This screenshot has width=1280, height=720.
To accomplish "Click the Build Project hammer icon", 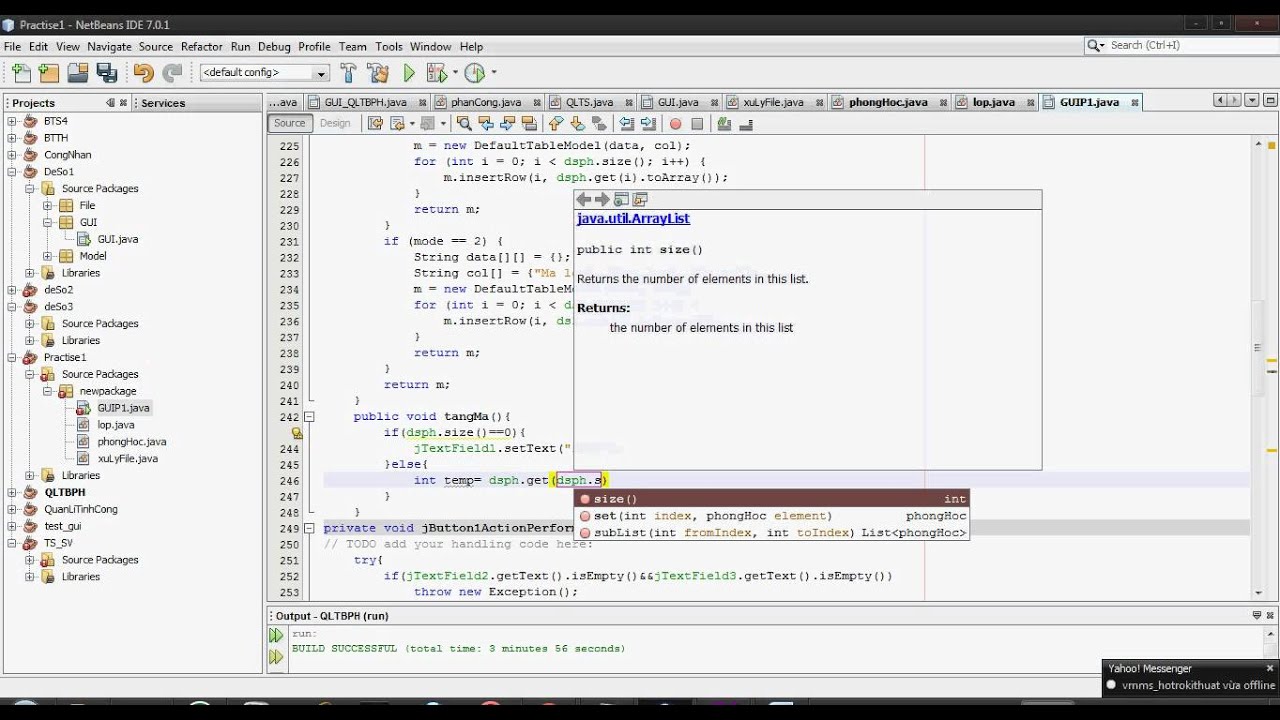I will tap(348, 72).
